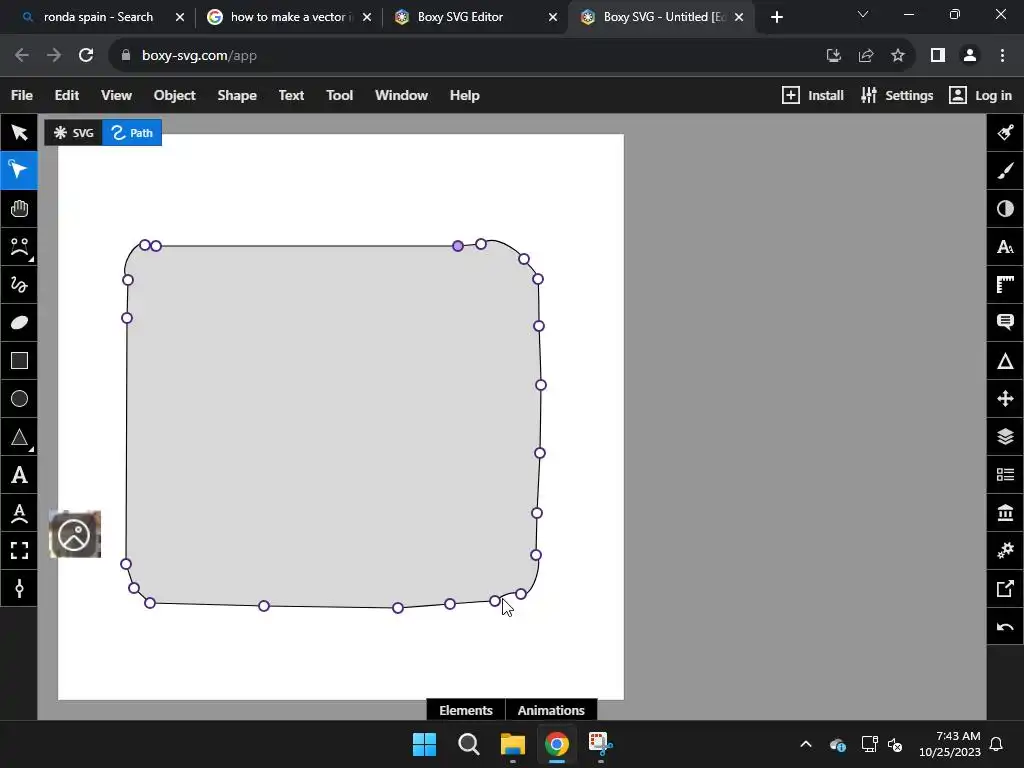Screen dimensions: 1024x768
Task: Open the History undo panel
Action: 1005,627
